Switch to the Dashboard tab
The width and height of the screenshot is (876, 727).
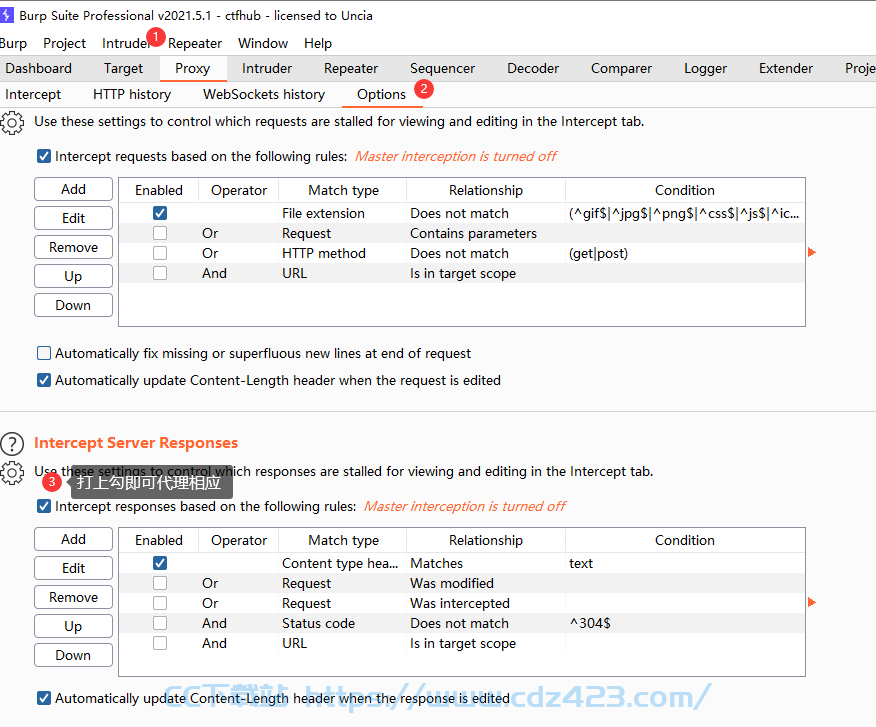(x=39, y=68)
